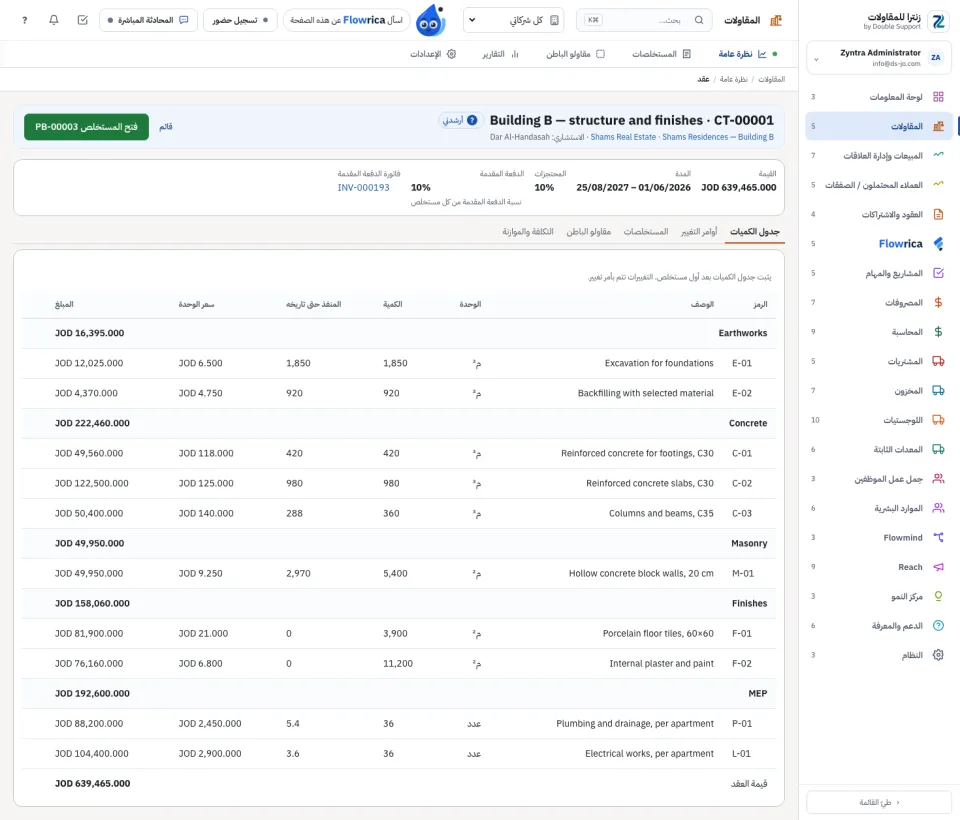Screen dimensions: 960x820
Task: Open المشاريع والمهام sidebar icon
Action: click(938, 273)
